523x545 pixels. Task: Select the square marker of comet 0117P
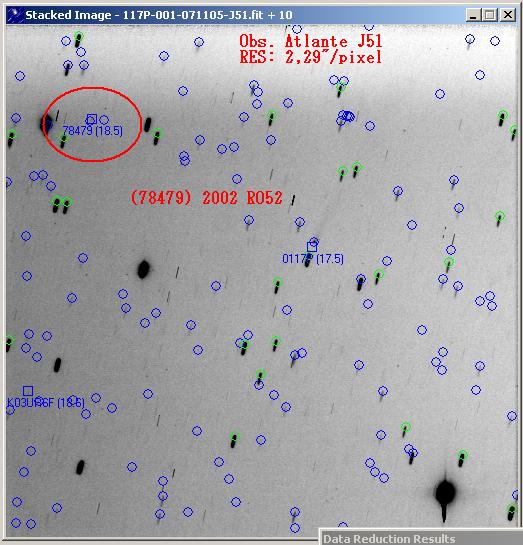coord(312,247)
